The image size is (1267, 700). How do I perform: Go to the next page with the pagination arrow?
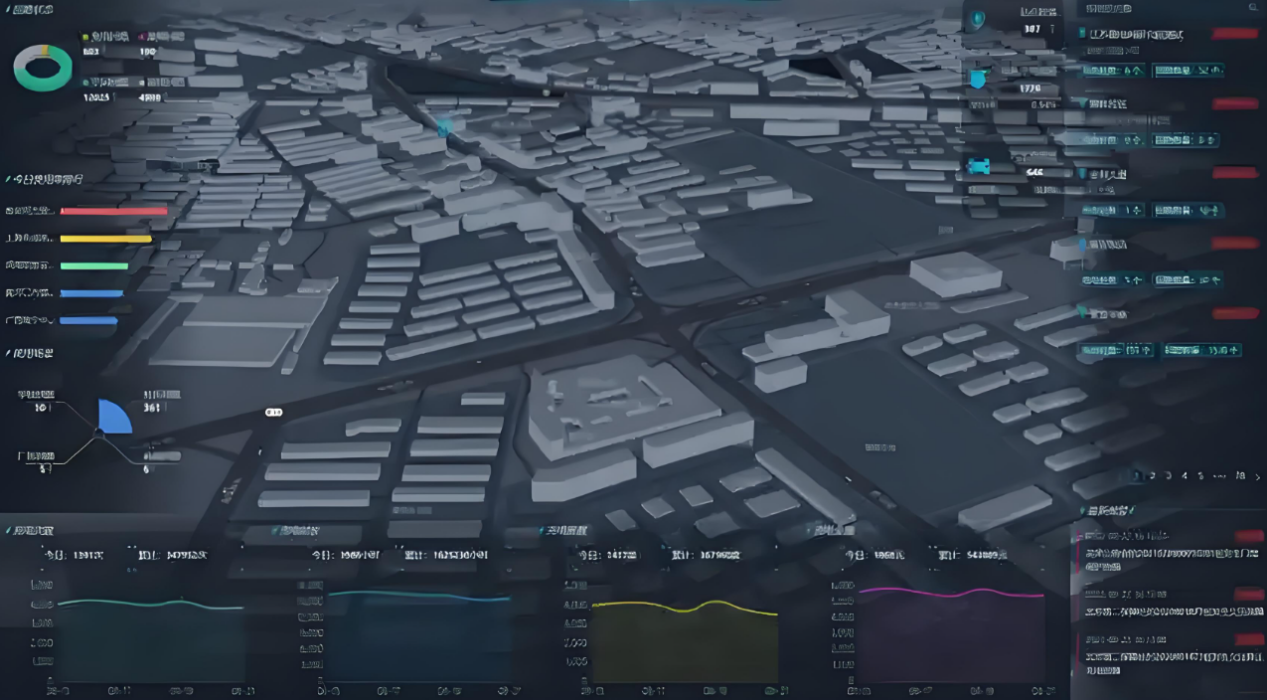point(1257,477)
